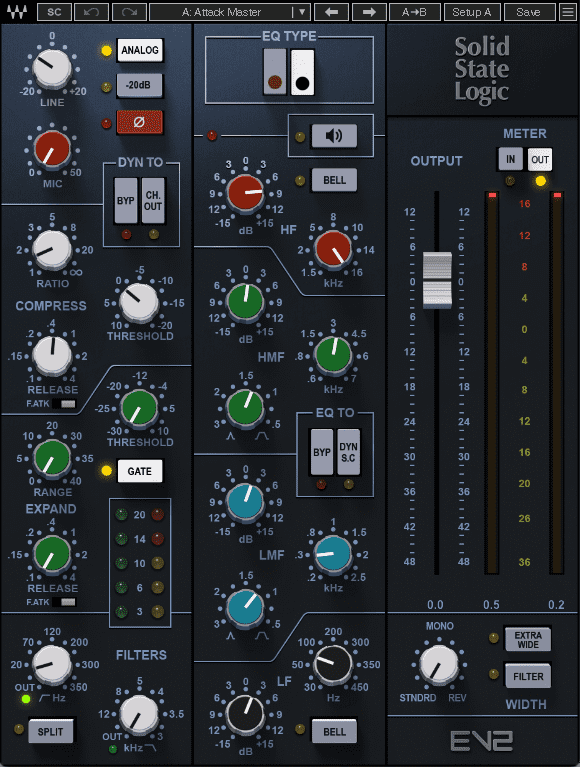Click the Setup A button
The image size is (580, 767).
tap(472, 12)
